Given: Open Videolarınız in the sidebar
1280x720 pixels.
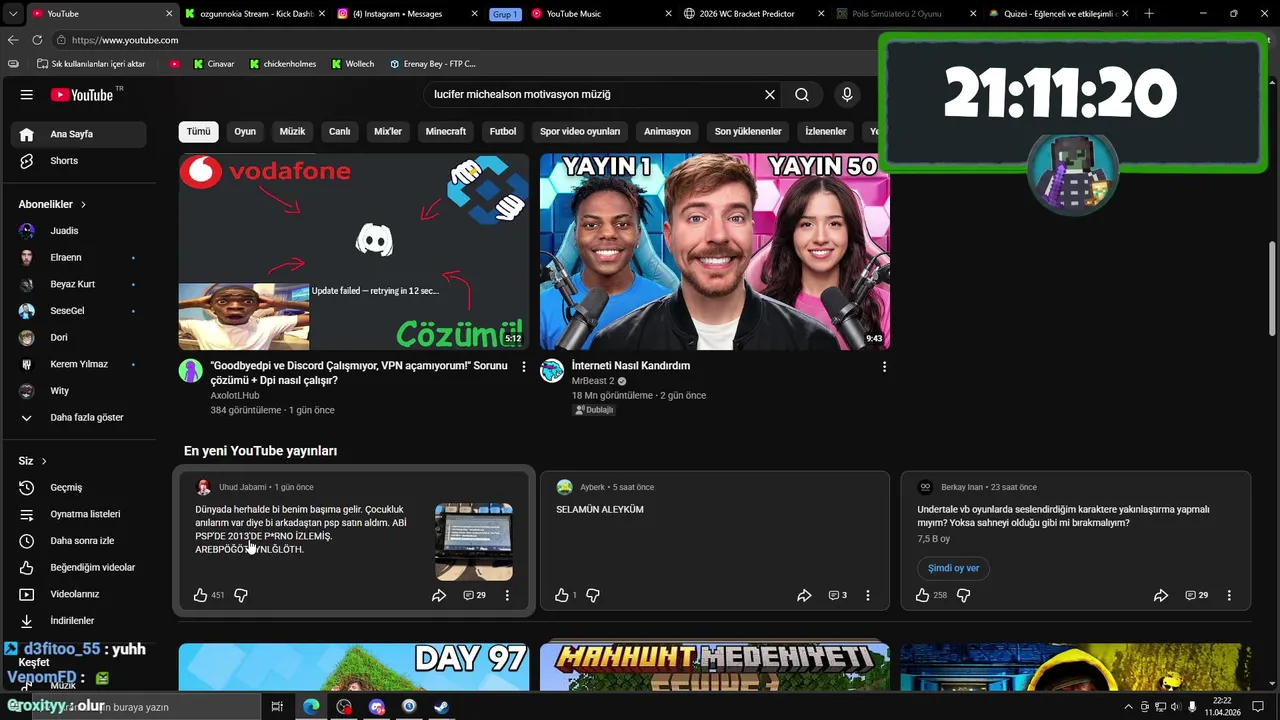Looking at the screenshot, I should [79, 594].
